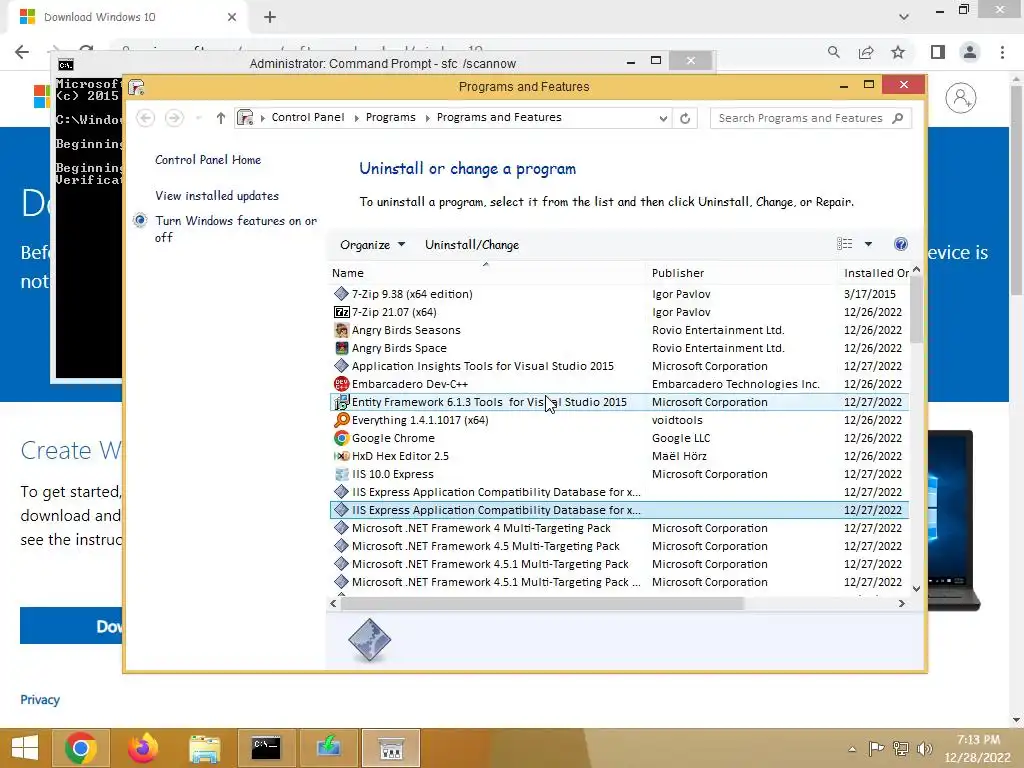Screen dimensions: 1024x768
Task: Click the HxD Hex Editor icon
Action: tap(341, 456)
